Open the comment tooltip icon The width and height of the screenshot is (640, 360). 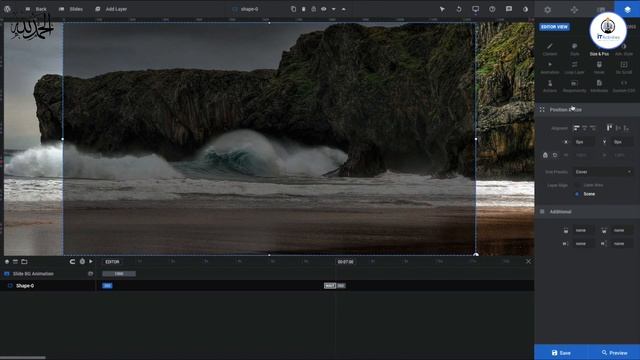[x=509, y=9]
